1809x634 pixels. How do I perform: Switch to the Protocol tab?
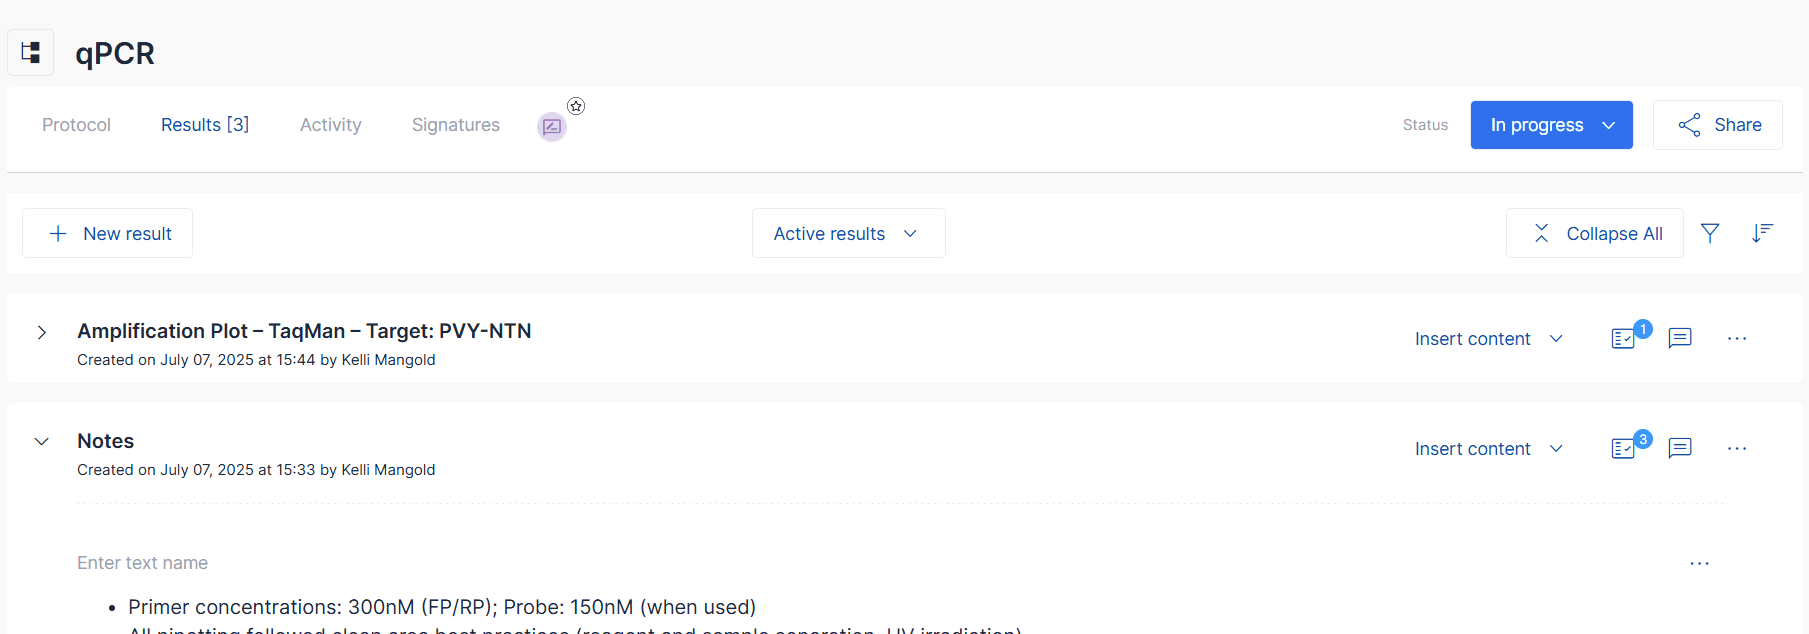click(76, 125)
